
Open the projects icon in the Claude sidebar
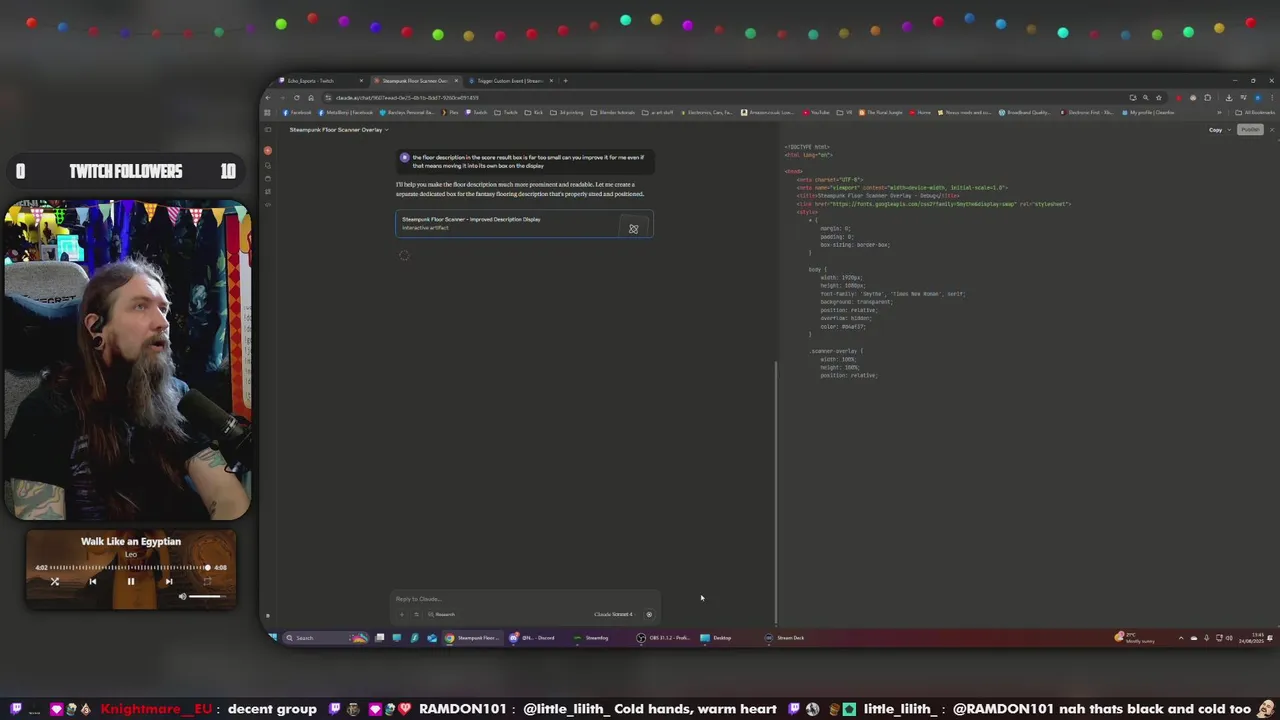click(268, 178)
